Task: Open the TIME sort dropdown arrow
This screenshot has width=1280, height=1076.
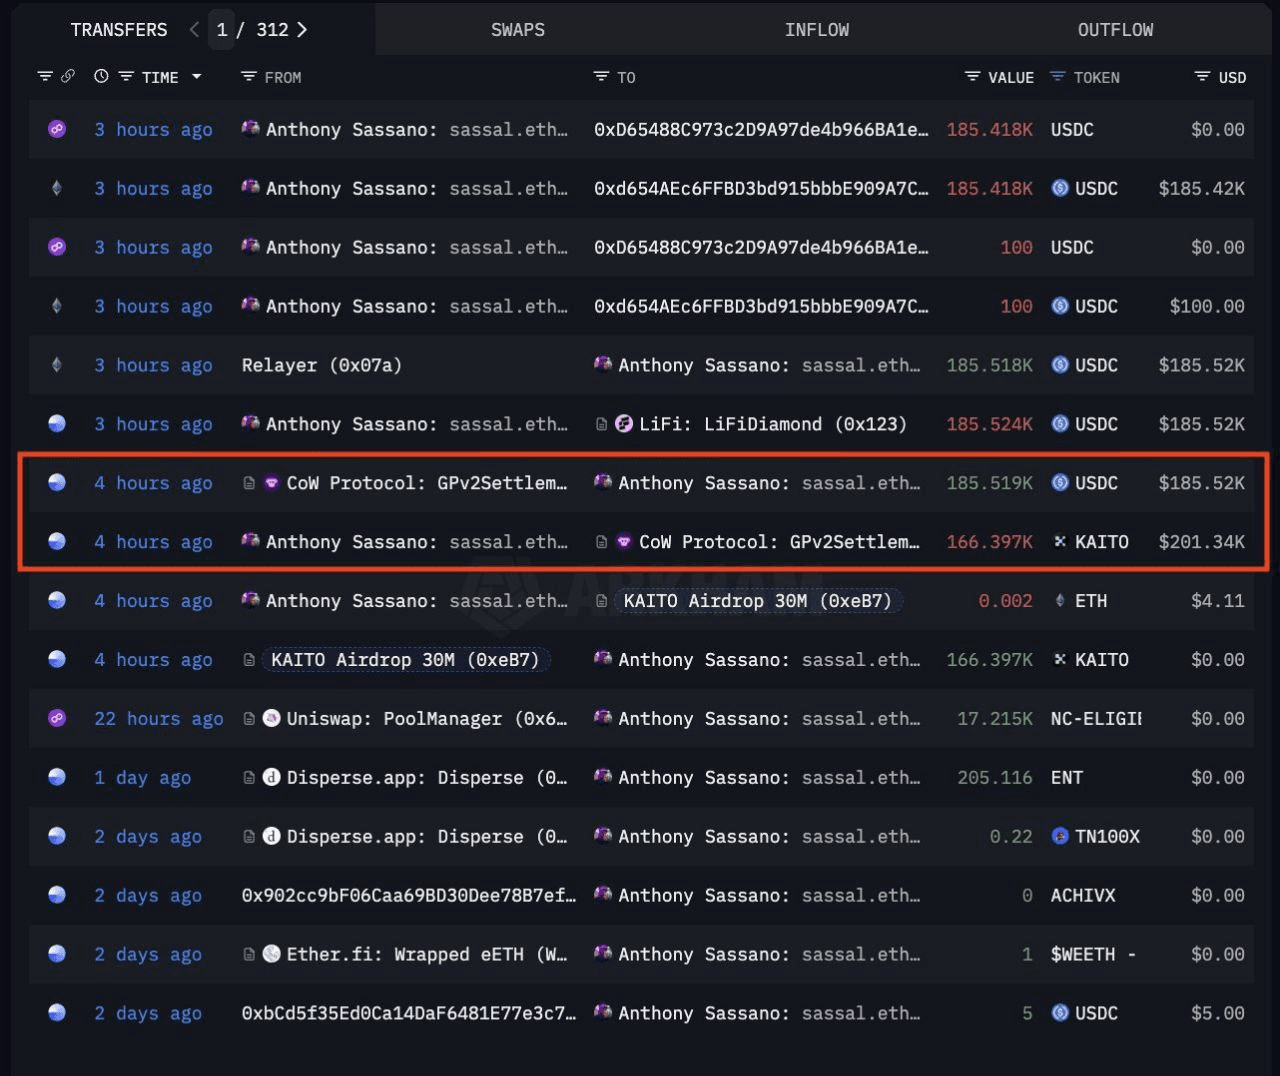Action: click(197, 77)
